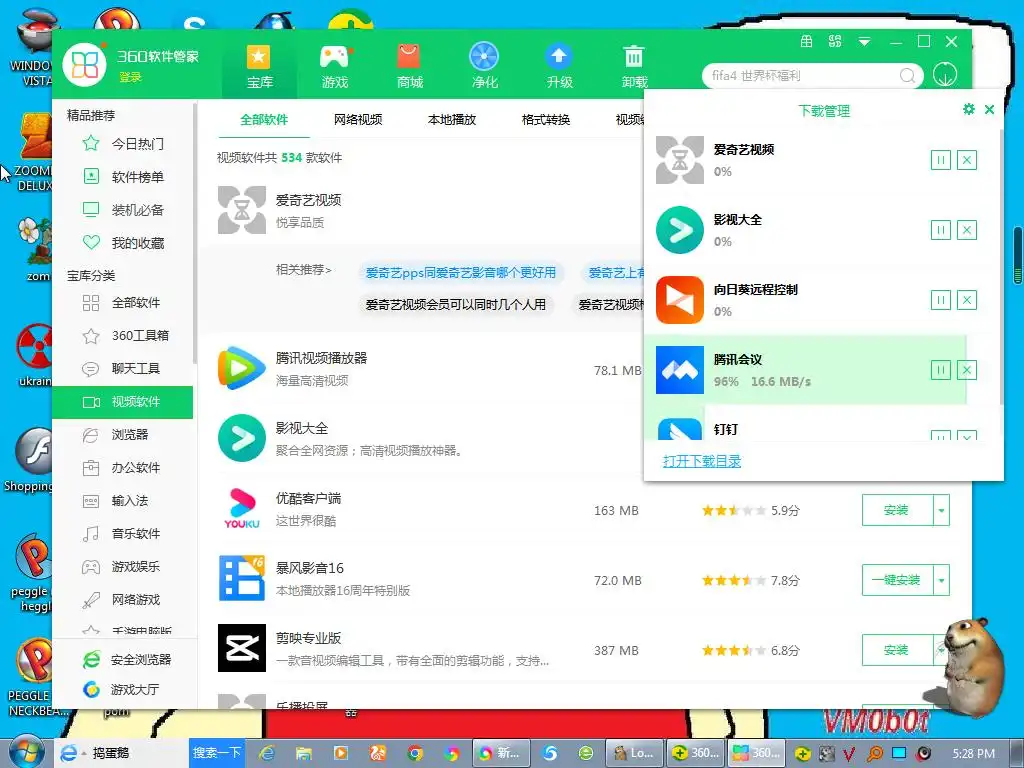This screenshot has width=1024, height=768.
Task: Click the search magnifier icon
Action: coord(908,76)
